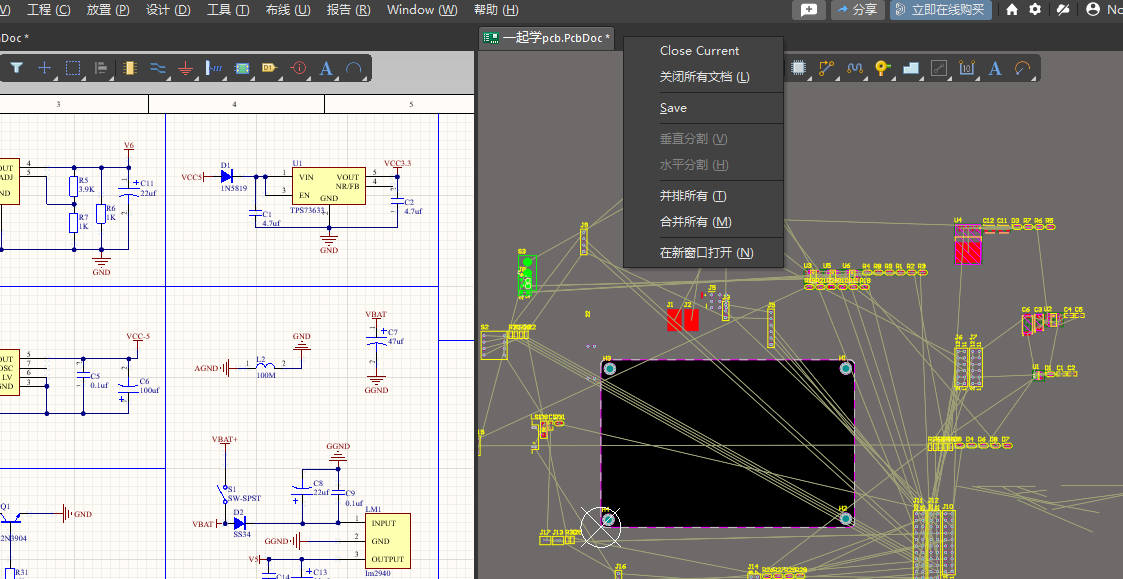The height and width of the screenshot is (579, 1123).
Task: Place a sheet symbol using green block icon
Action: tap(242, 68)
